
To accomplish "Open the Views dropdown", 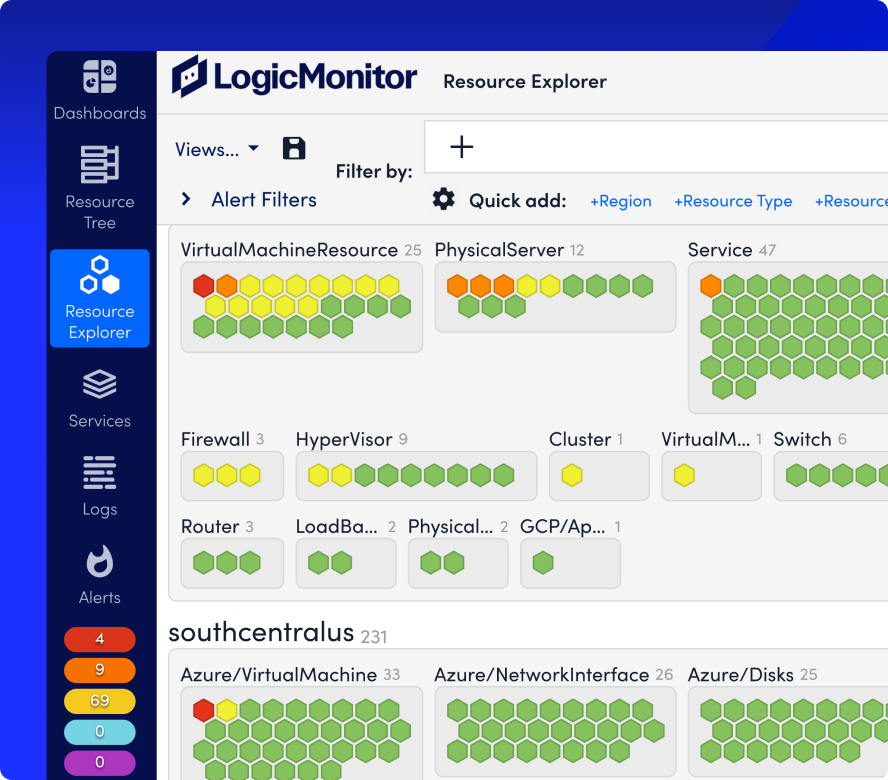I will point(217,150).
